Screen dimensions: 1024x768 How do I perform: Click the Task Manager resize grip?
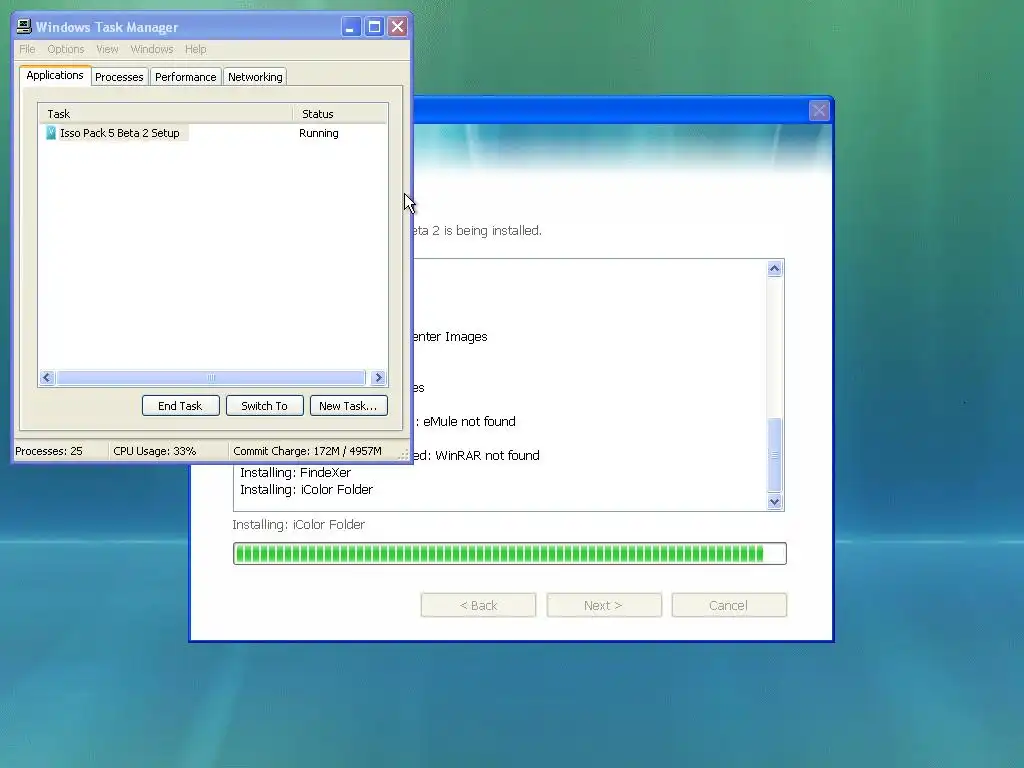click(x=404, y=455)
